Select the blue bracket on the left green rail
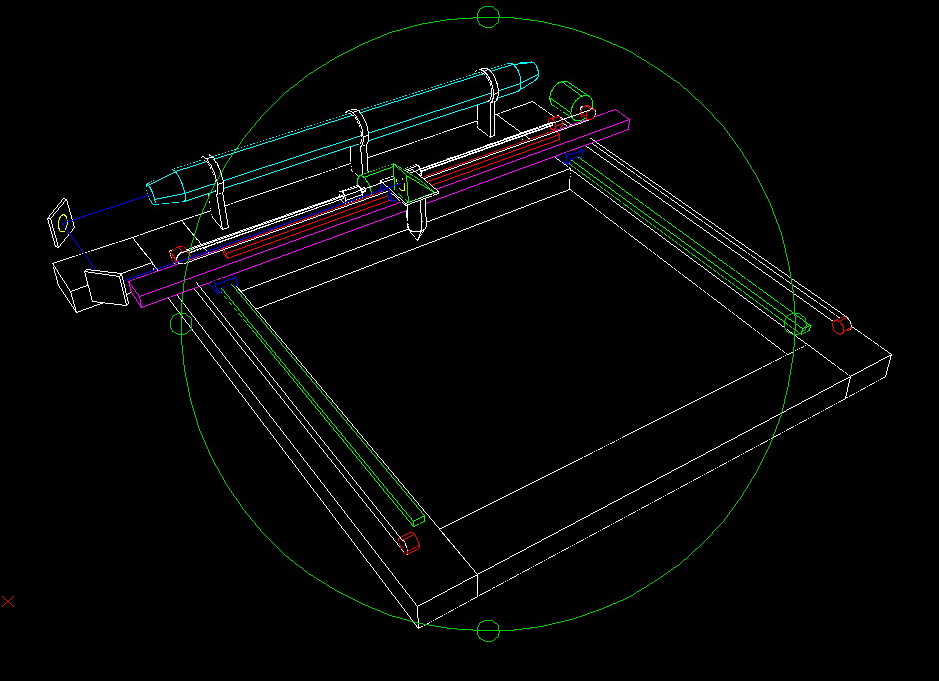The width and height of the screenshot is (939, 681). click(225, 285)
